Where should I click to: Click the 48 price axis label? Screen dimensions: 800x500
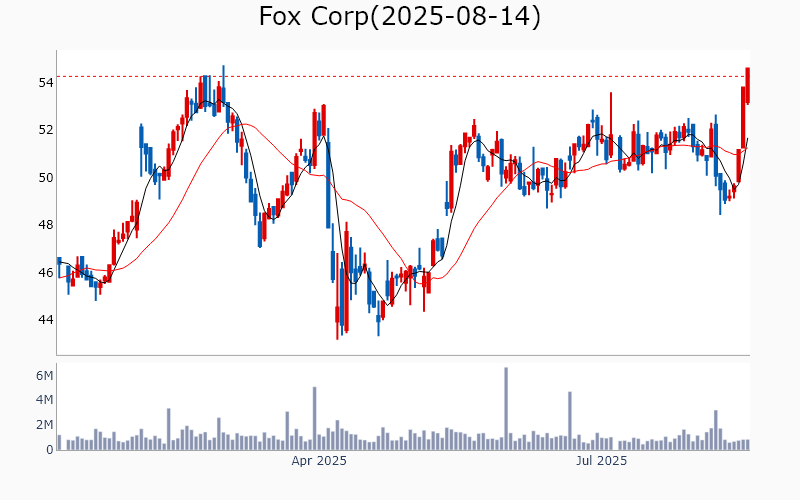pyautogui.click(x=46, y=225)
